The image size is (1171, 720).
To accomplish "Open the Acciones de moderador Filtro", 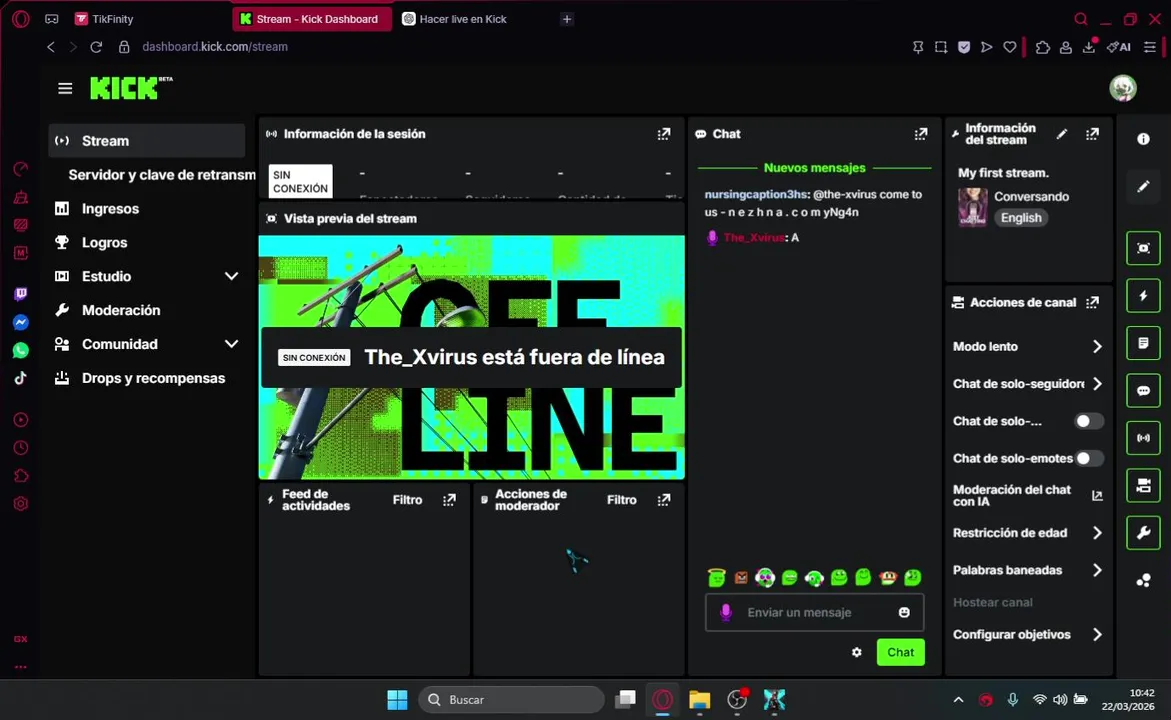I will [x=621, y=500].
